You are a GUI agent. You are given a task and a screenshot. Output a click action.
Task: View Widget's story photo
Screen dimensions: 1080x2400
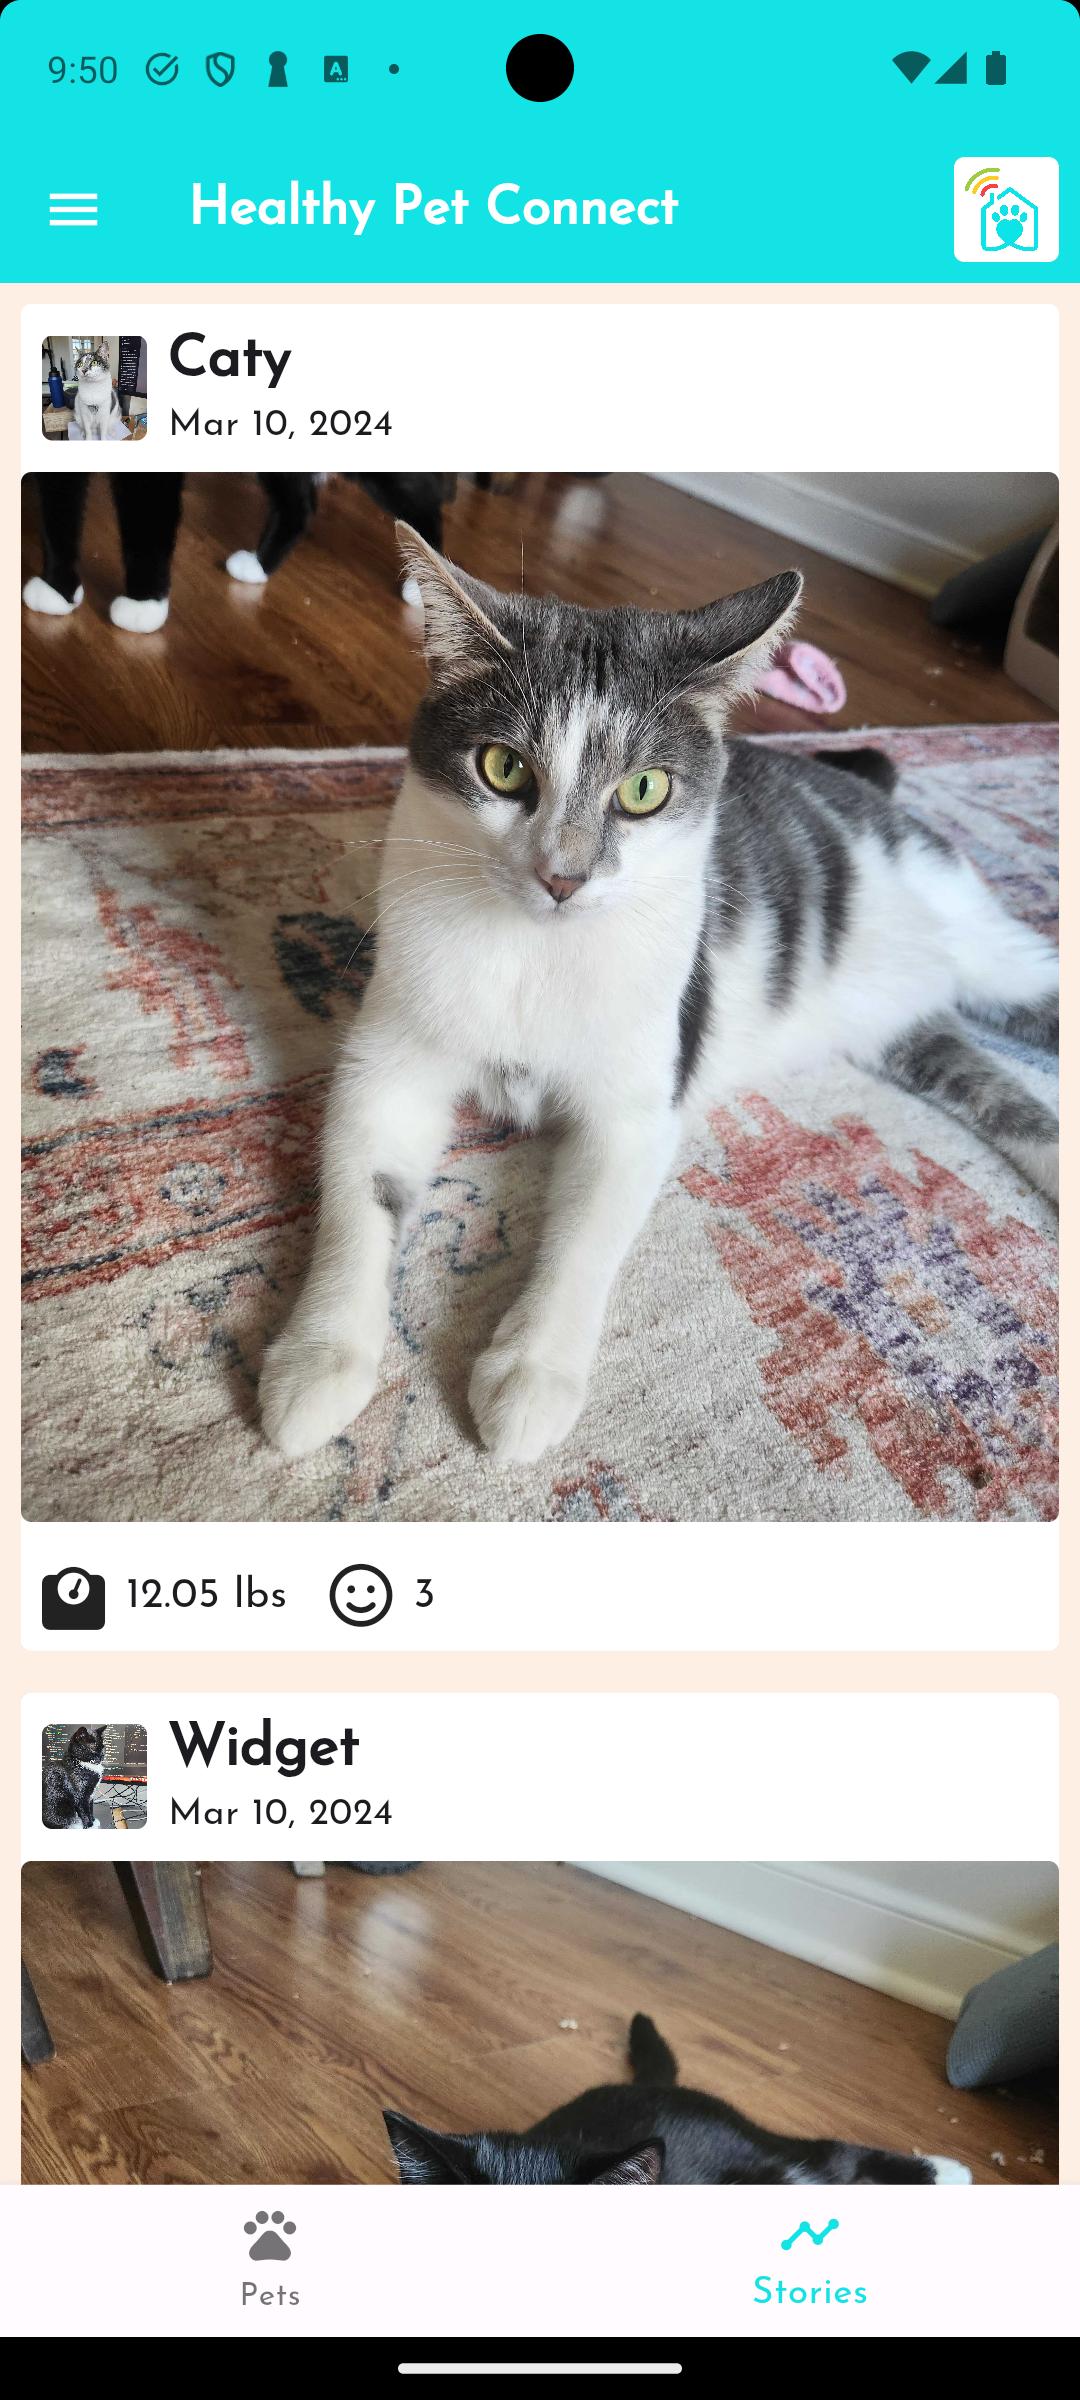point(540,2022)
